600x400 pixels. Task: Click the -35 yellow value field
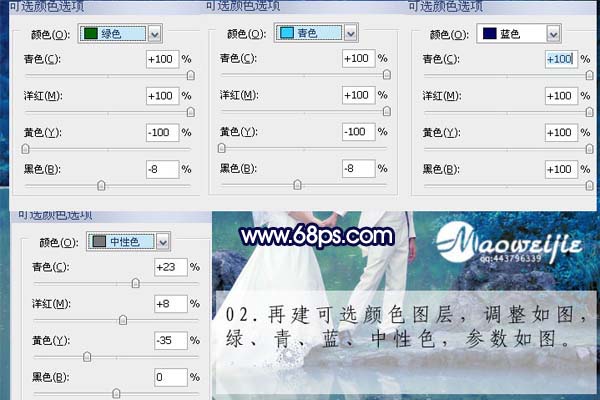pos(170,341)
